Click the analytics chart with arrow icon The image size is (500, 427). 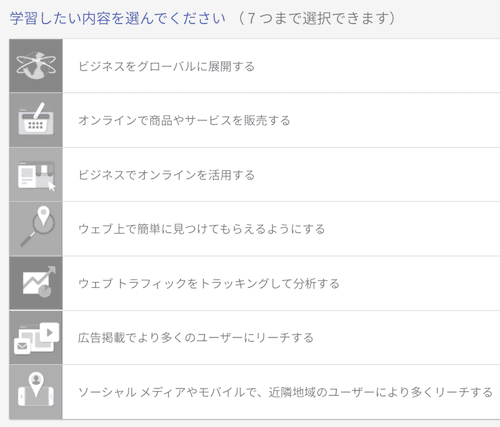tap(36, 283)
